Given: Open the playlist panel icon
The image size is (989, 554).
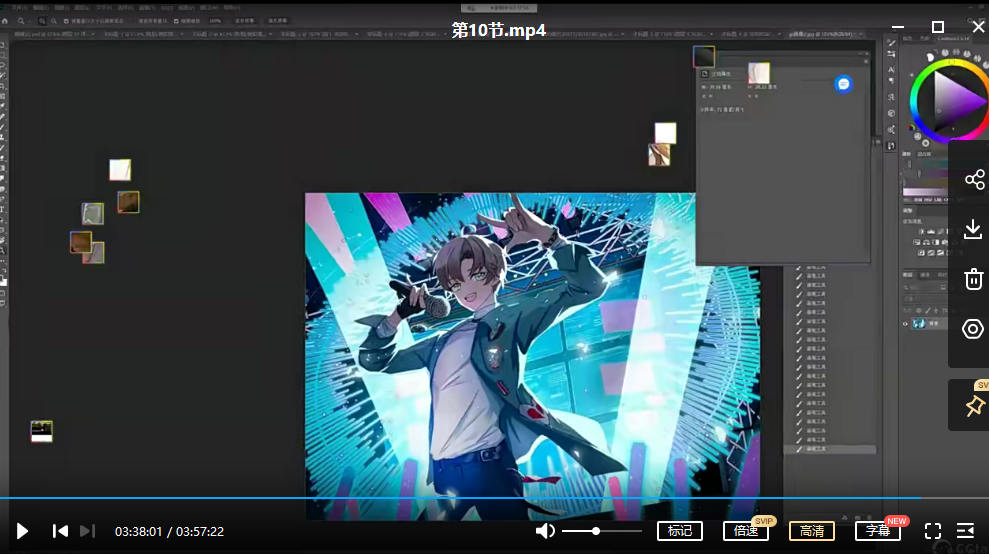Looking at the screenshot, I should [966, 531].
